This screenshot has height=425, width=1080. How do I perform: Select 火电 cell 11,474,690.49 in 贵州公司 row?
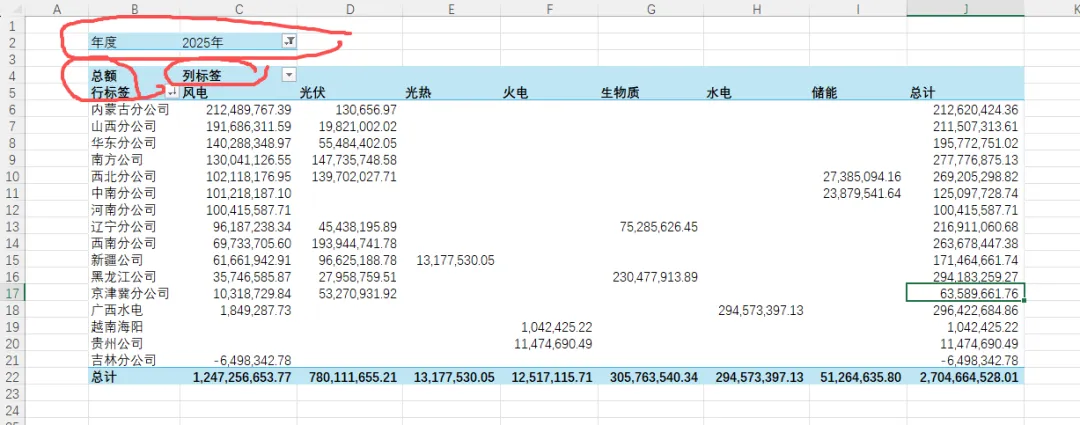553,344
